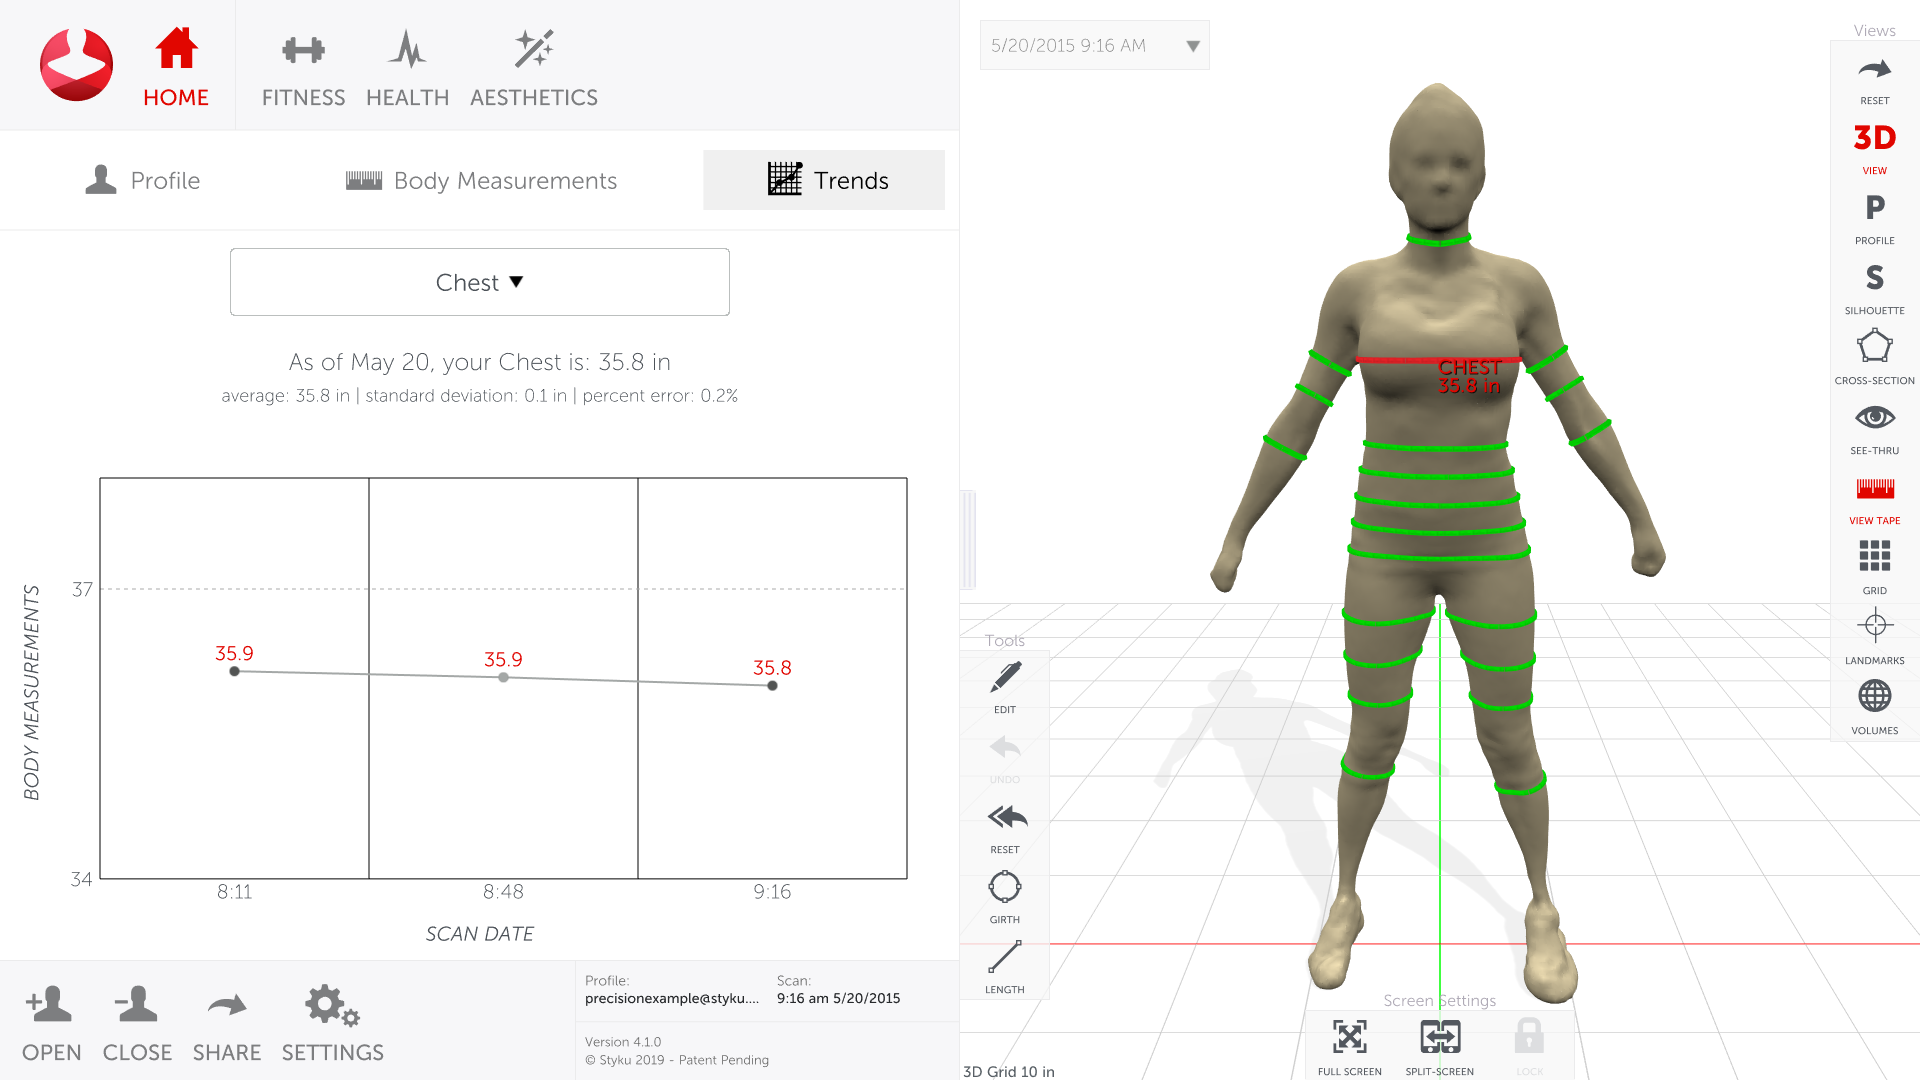The image size is (1920, 1080).
Task: Toggle See-Thru eye view
Action: pyautogui.click(x=1874, y=419)
